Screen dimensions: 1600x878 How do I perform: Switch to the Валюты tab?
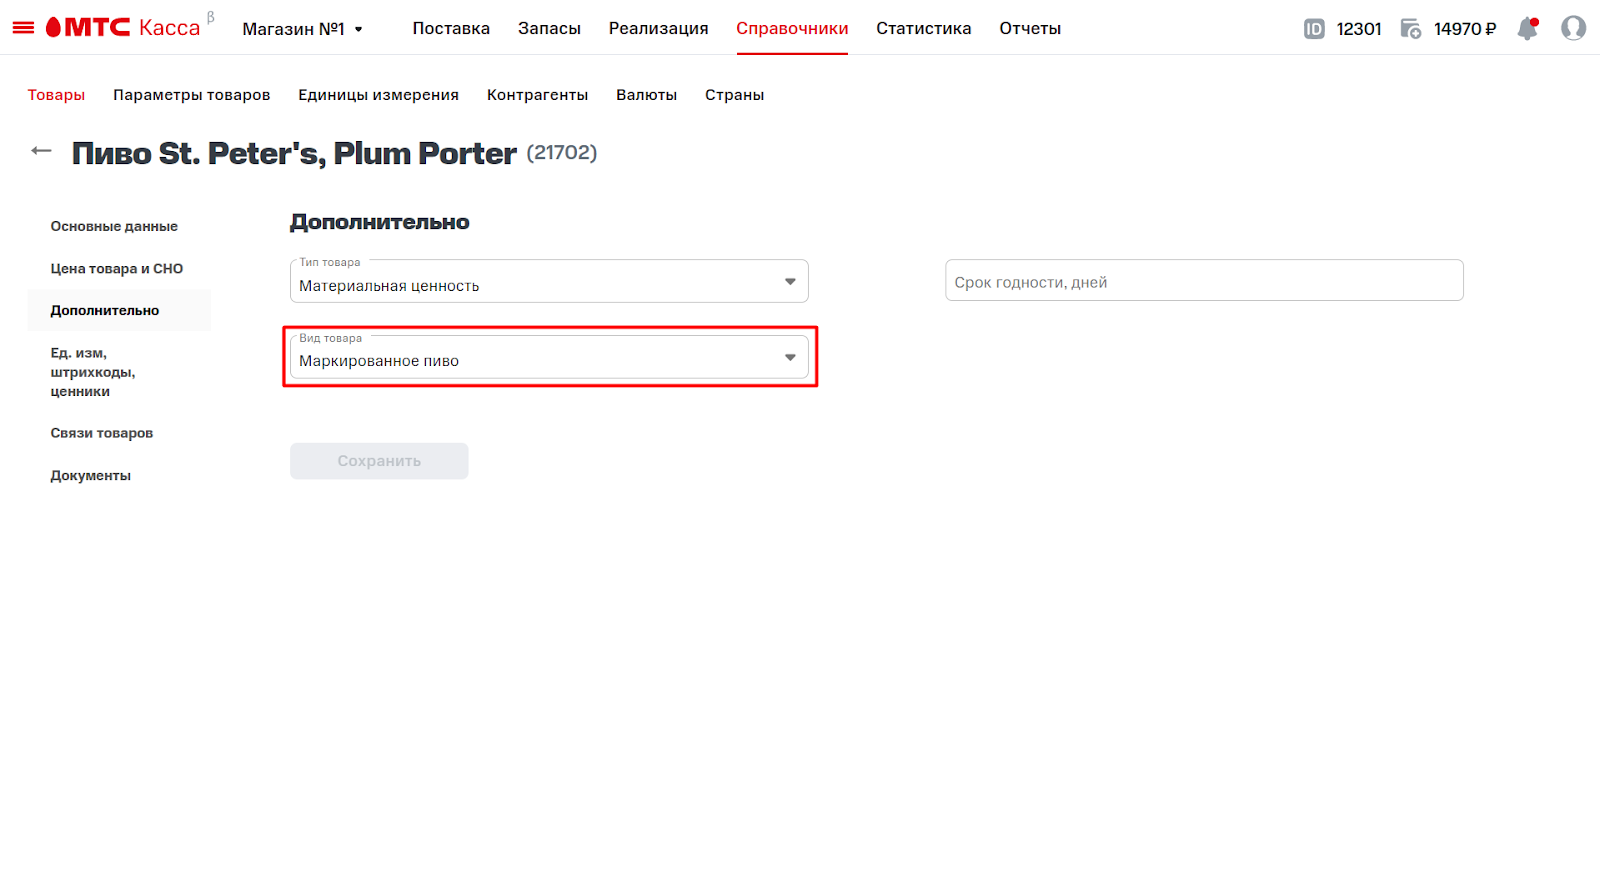(646, 95)
